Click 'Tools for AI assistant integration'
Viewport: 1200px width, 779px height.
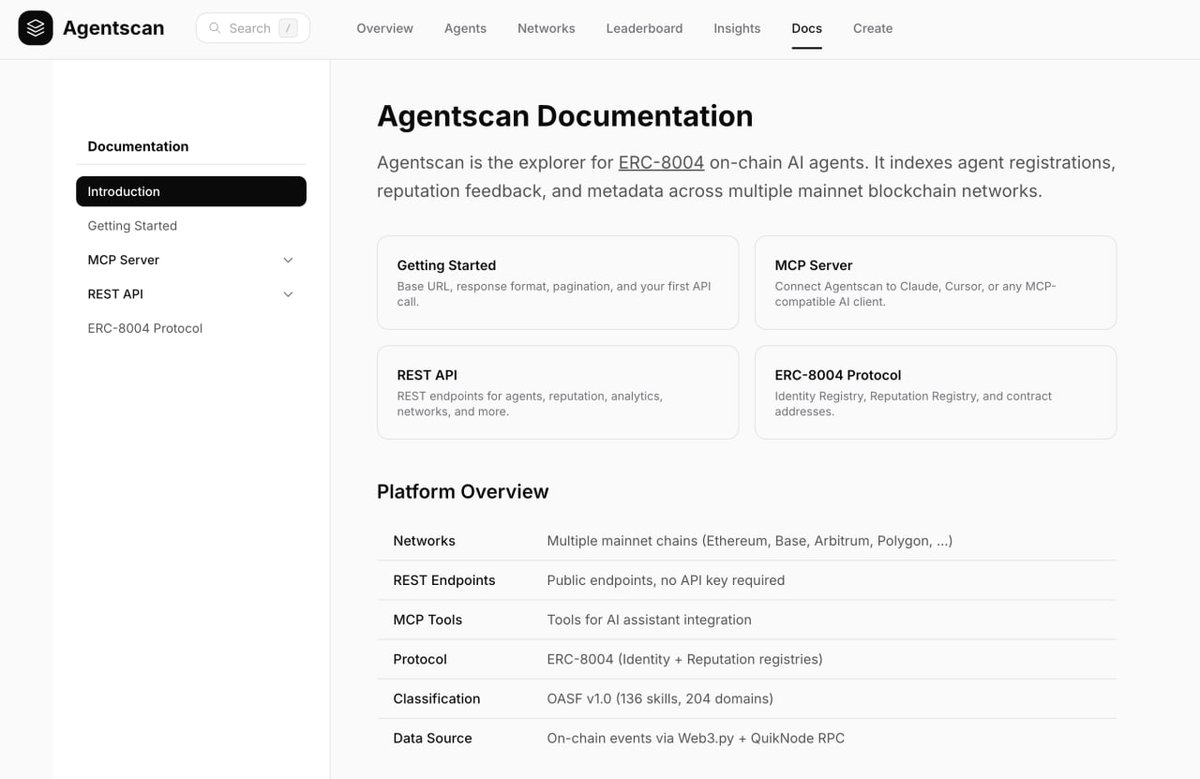coord(649,620)
